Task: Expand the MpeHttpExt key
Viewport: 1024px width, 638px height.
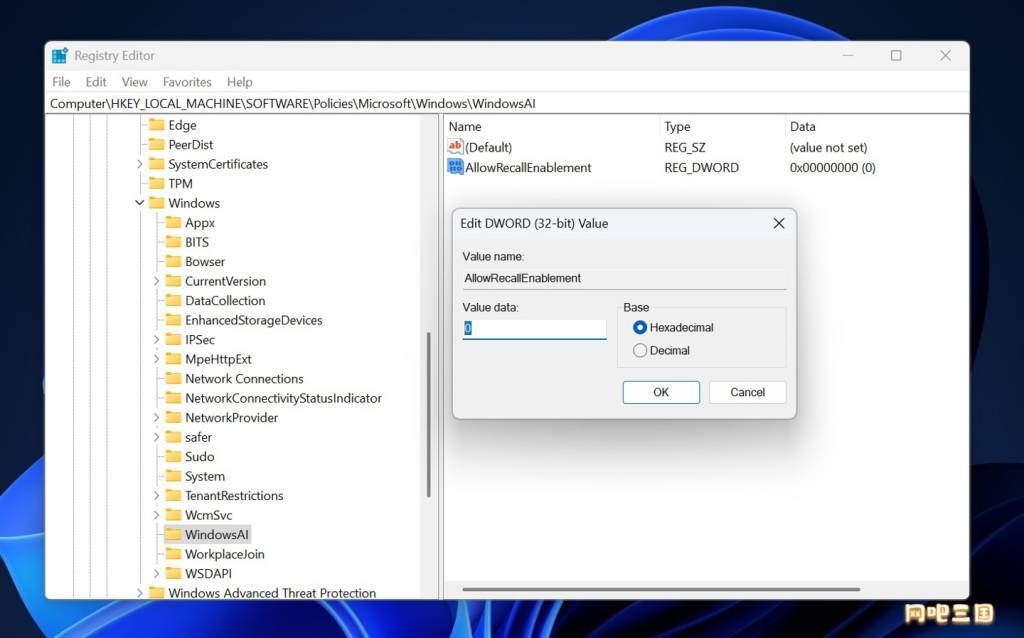Action: 156,359
